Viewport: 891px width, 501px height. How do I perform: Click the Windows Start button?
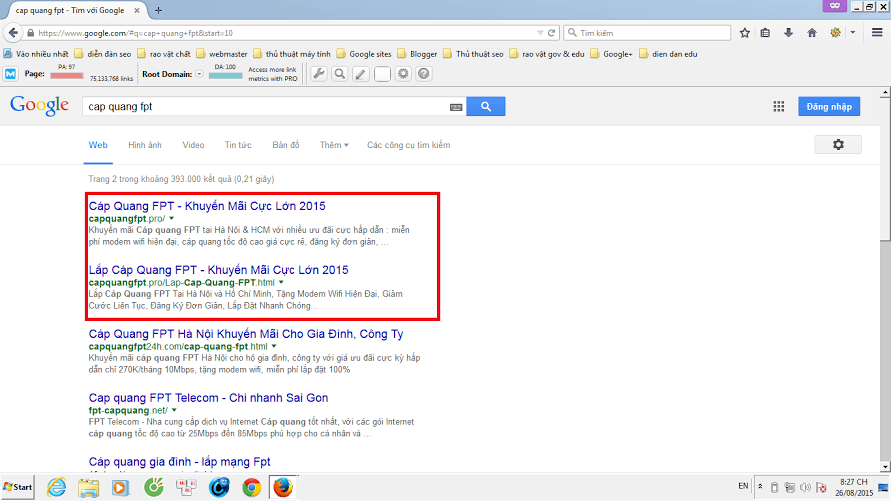pyautogui.click(x=18, y=487)
